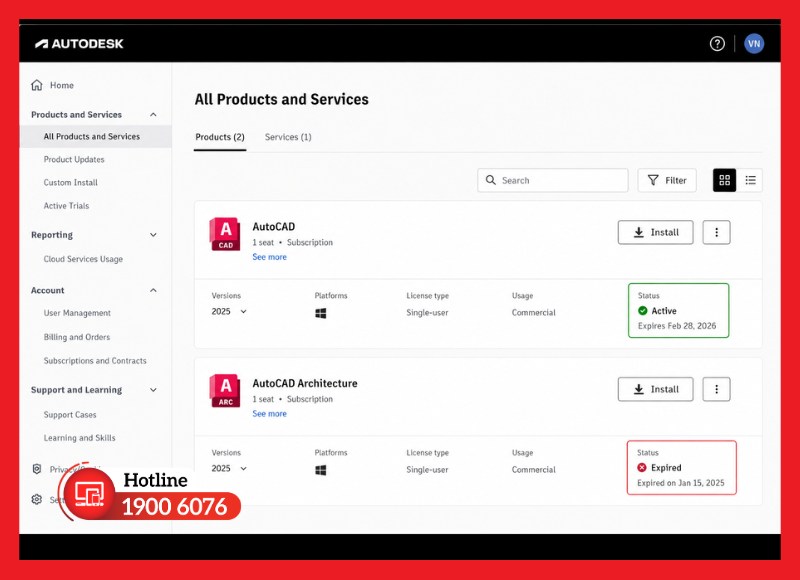Click the AutoCAD product icon
Image resolution: width=800 pixels, height=580 pixels.
[225, 234]
